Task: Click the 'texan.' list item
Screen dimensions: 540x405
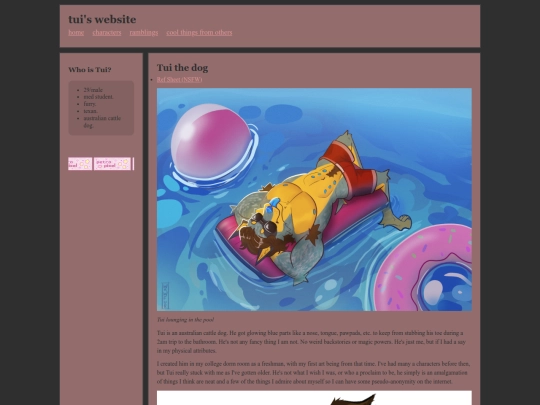Action: click(x=91, y=111)
